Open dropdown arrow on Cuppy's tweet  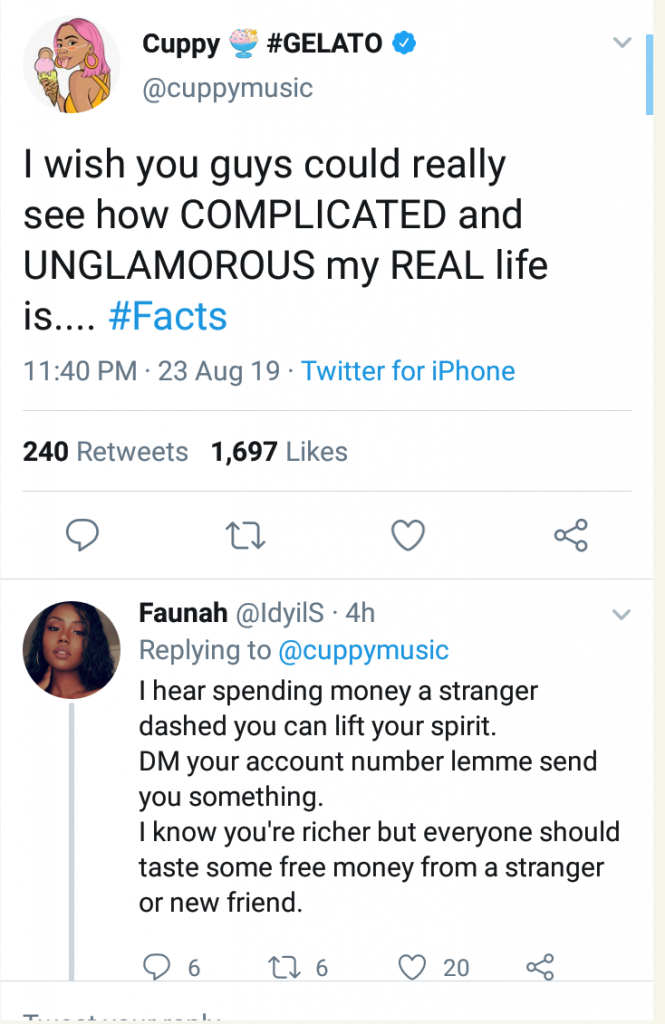click(622, 43)
